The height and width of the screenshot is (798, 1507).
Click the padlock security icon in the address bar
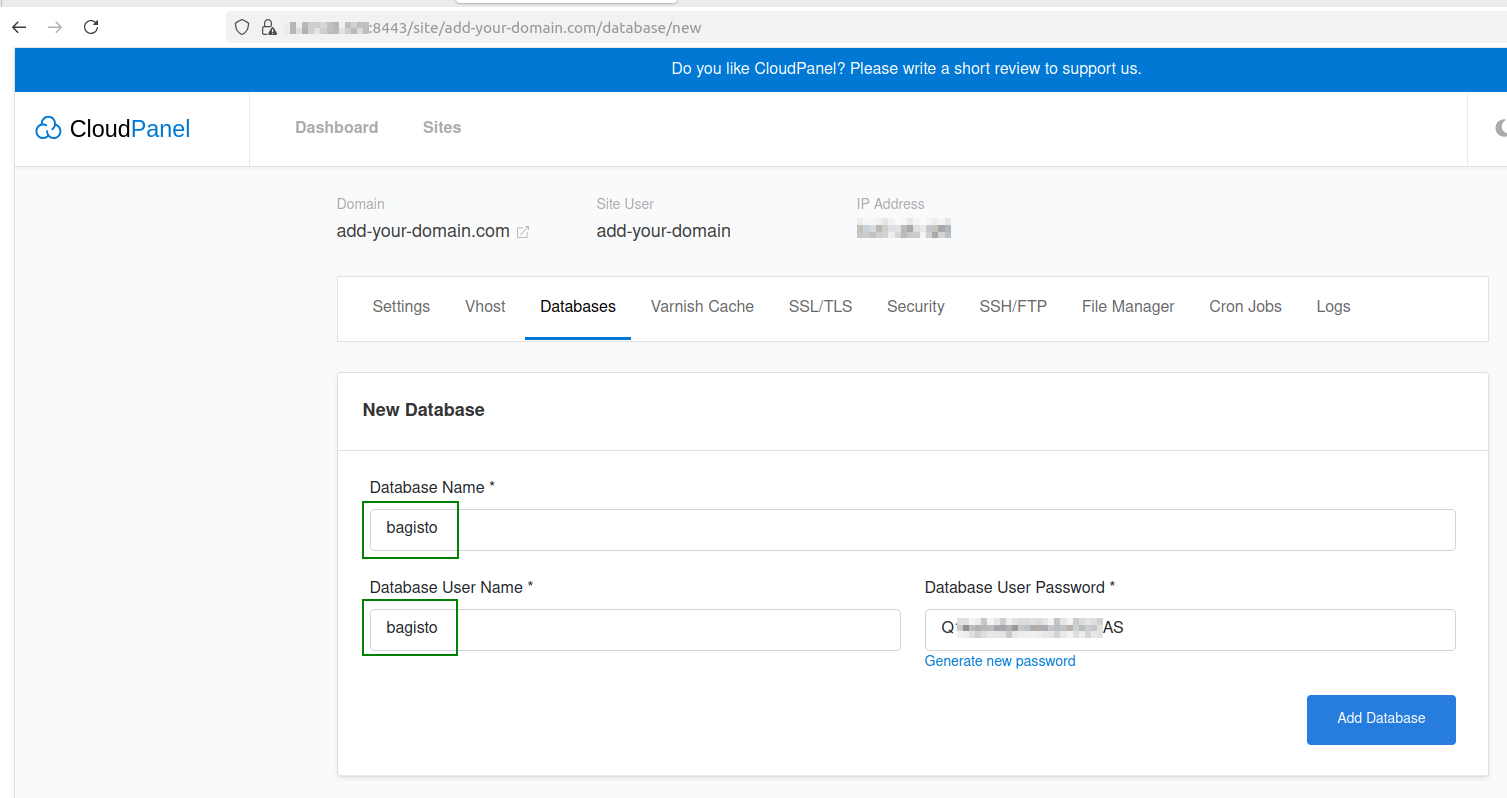click(268, 28)
